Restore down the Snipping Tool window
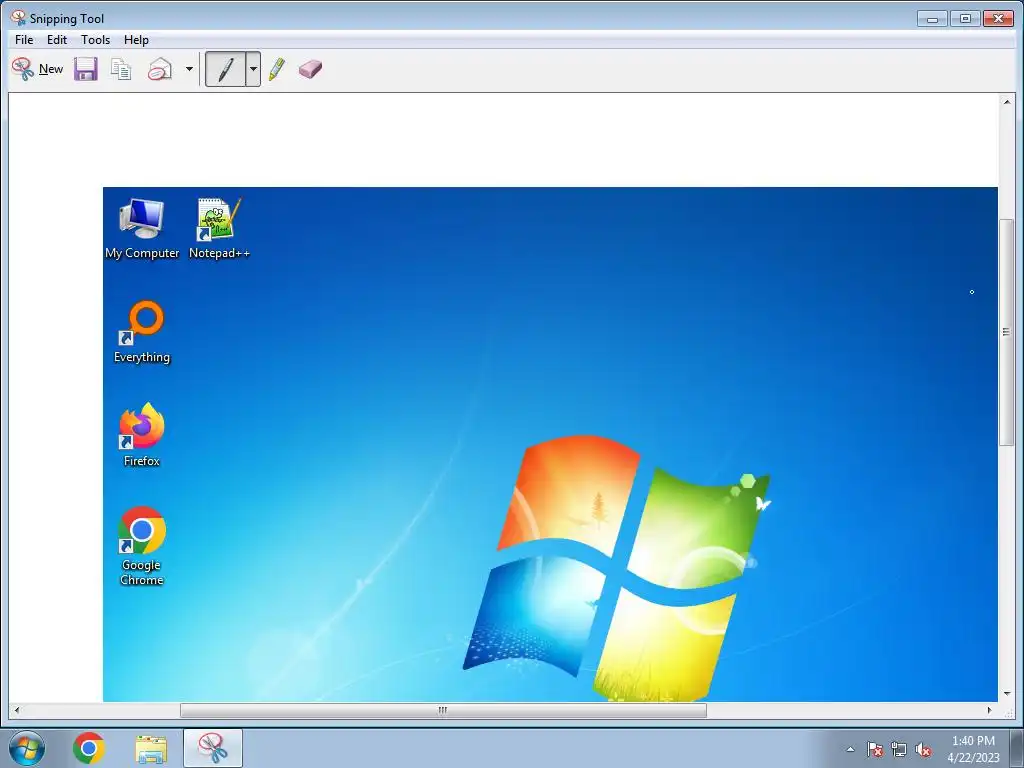 pos(965,18)
